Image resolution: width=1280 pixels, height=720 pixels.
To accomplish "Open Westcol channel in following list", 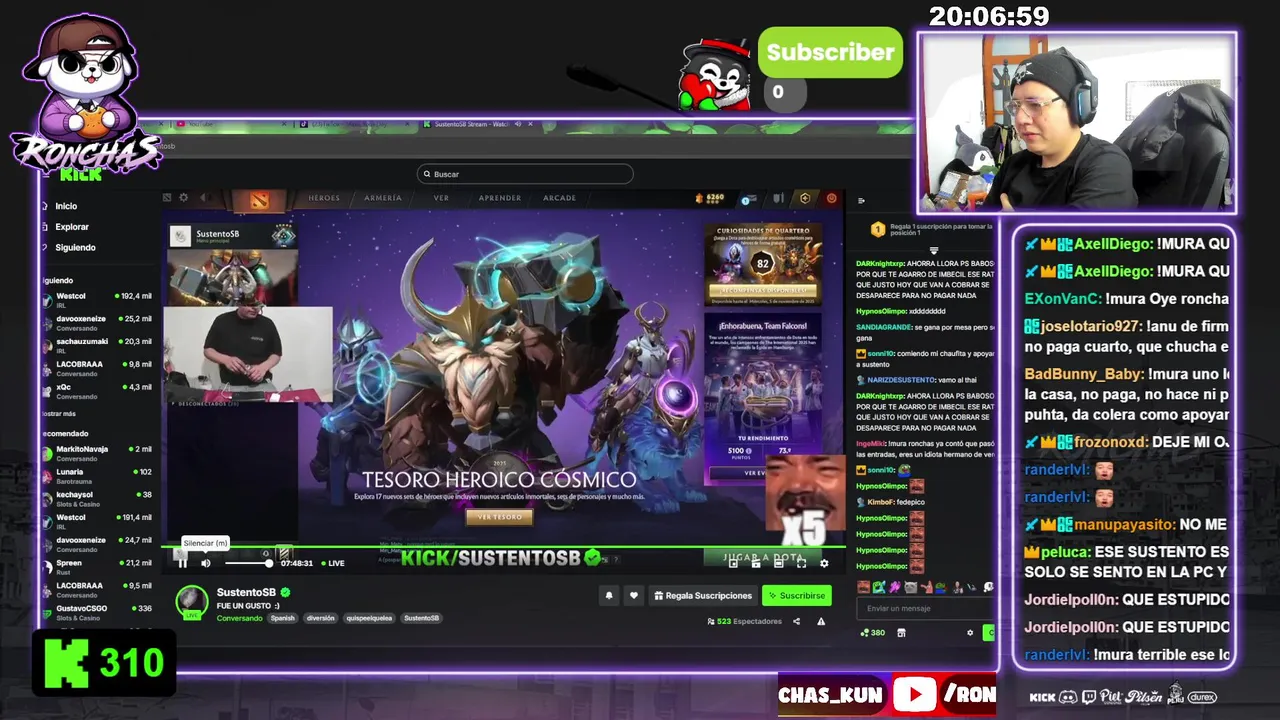I will tap(97, 300).
